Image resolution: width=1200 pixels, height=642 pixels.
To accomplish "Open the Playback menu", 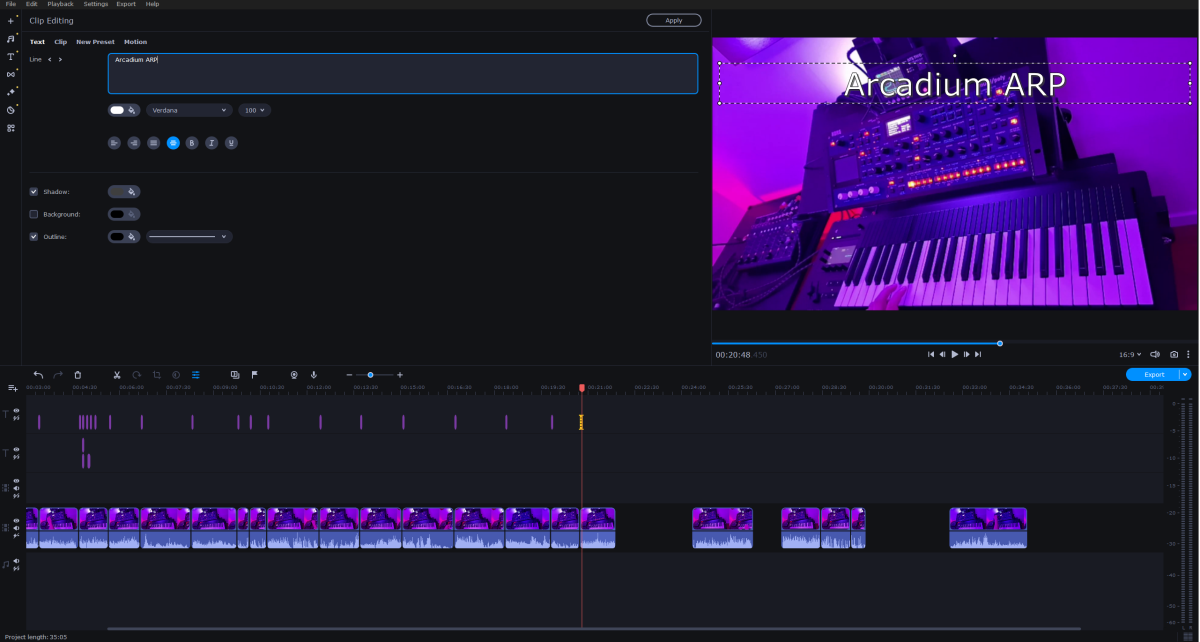I will 61,4.
